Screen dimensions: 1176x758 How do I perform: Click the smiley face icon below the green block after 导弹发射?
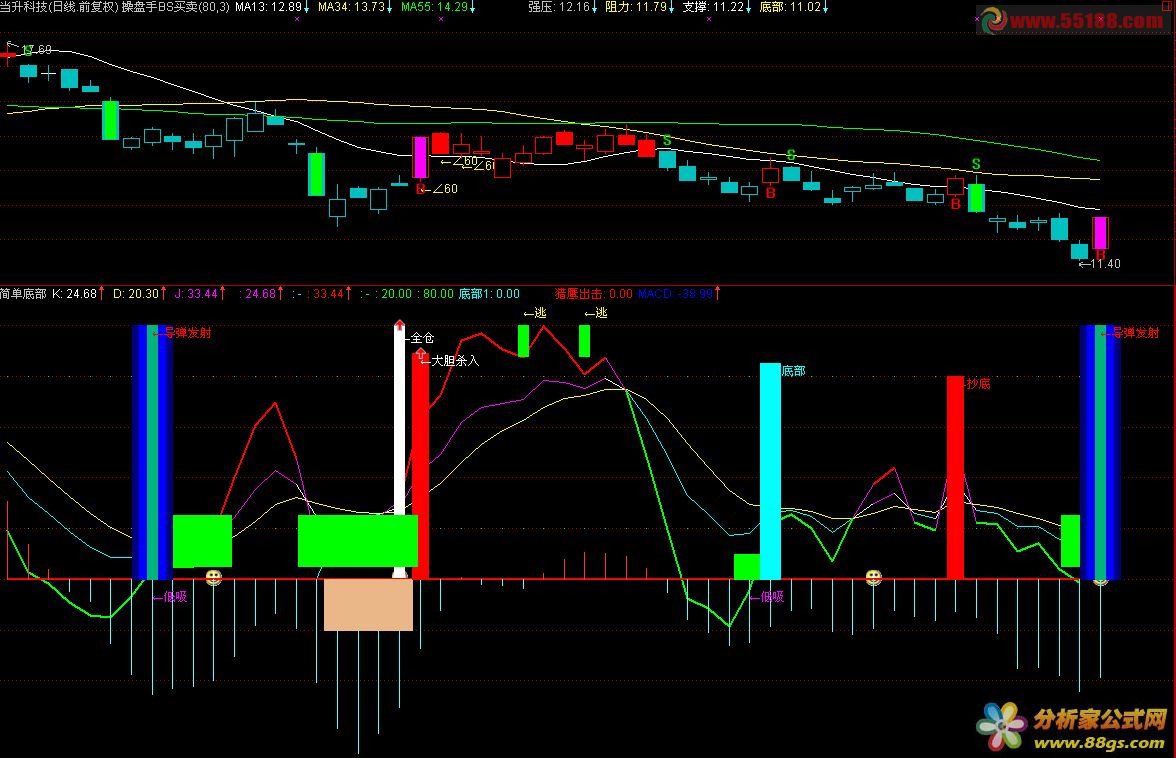[x=214, y=577]
